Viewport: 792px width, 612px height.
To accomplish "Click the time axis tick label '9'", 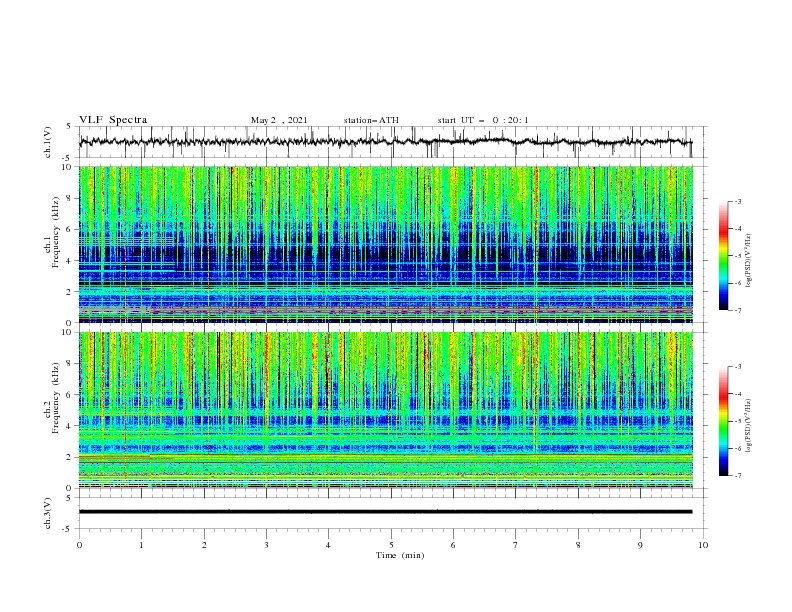I will click(640, 545).
